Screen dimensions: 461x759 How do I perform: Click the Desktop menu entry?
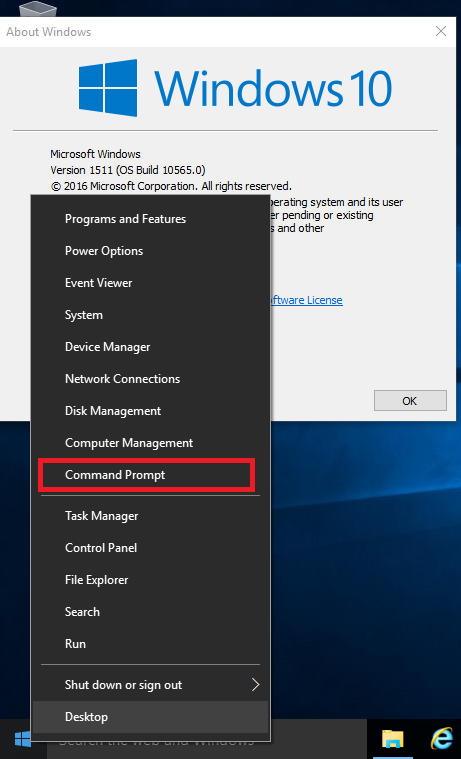click(150, 717)
